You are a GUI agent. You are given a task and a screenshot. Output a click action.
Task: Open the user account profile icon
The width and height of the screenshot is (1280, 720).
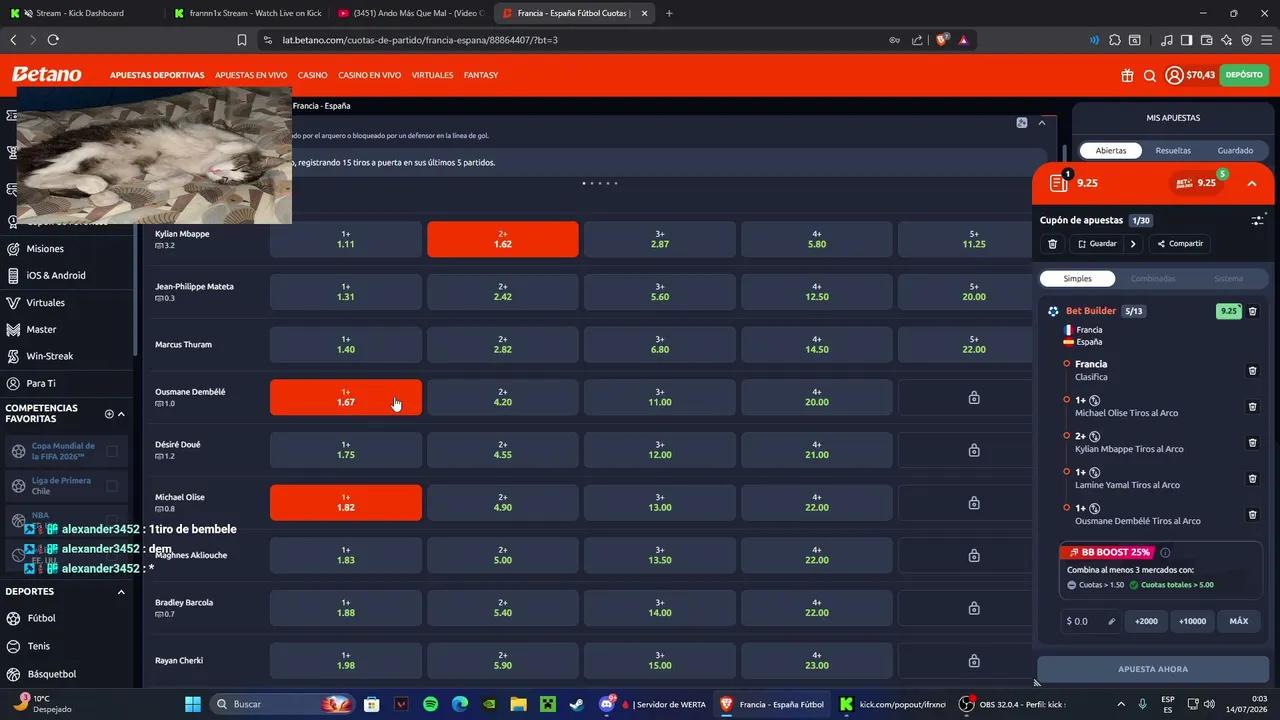click(1174, 75)
